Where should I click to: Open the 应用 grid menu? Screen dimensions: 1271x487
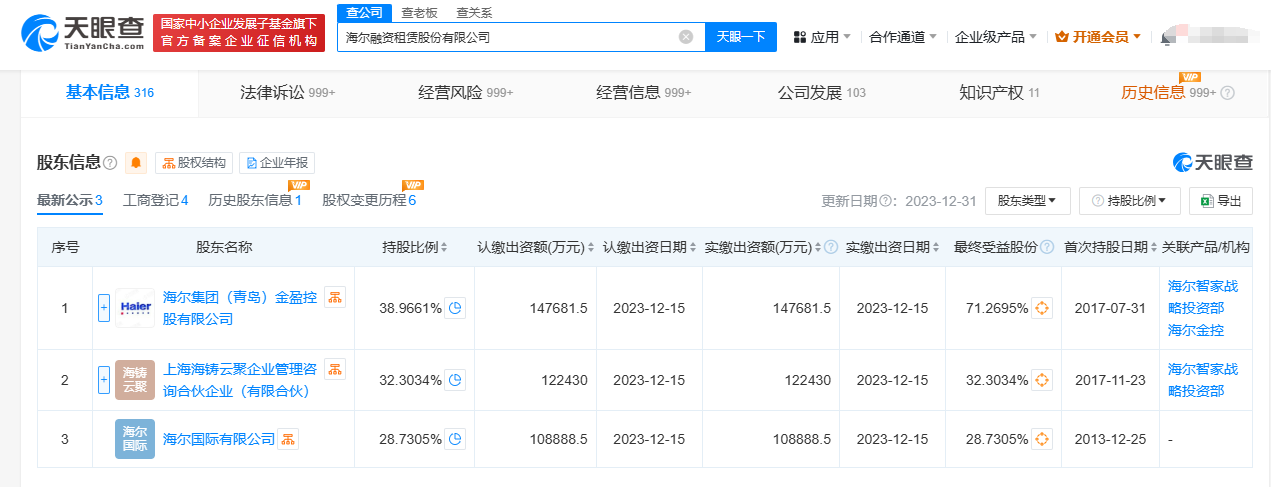822,37
